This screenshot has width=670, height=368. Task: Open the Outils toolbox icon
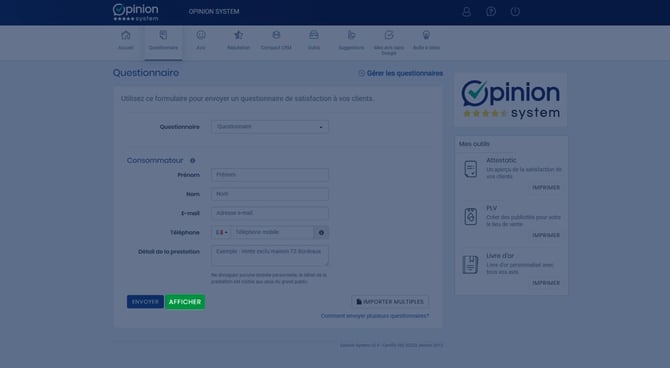coord(314,35)
